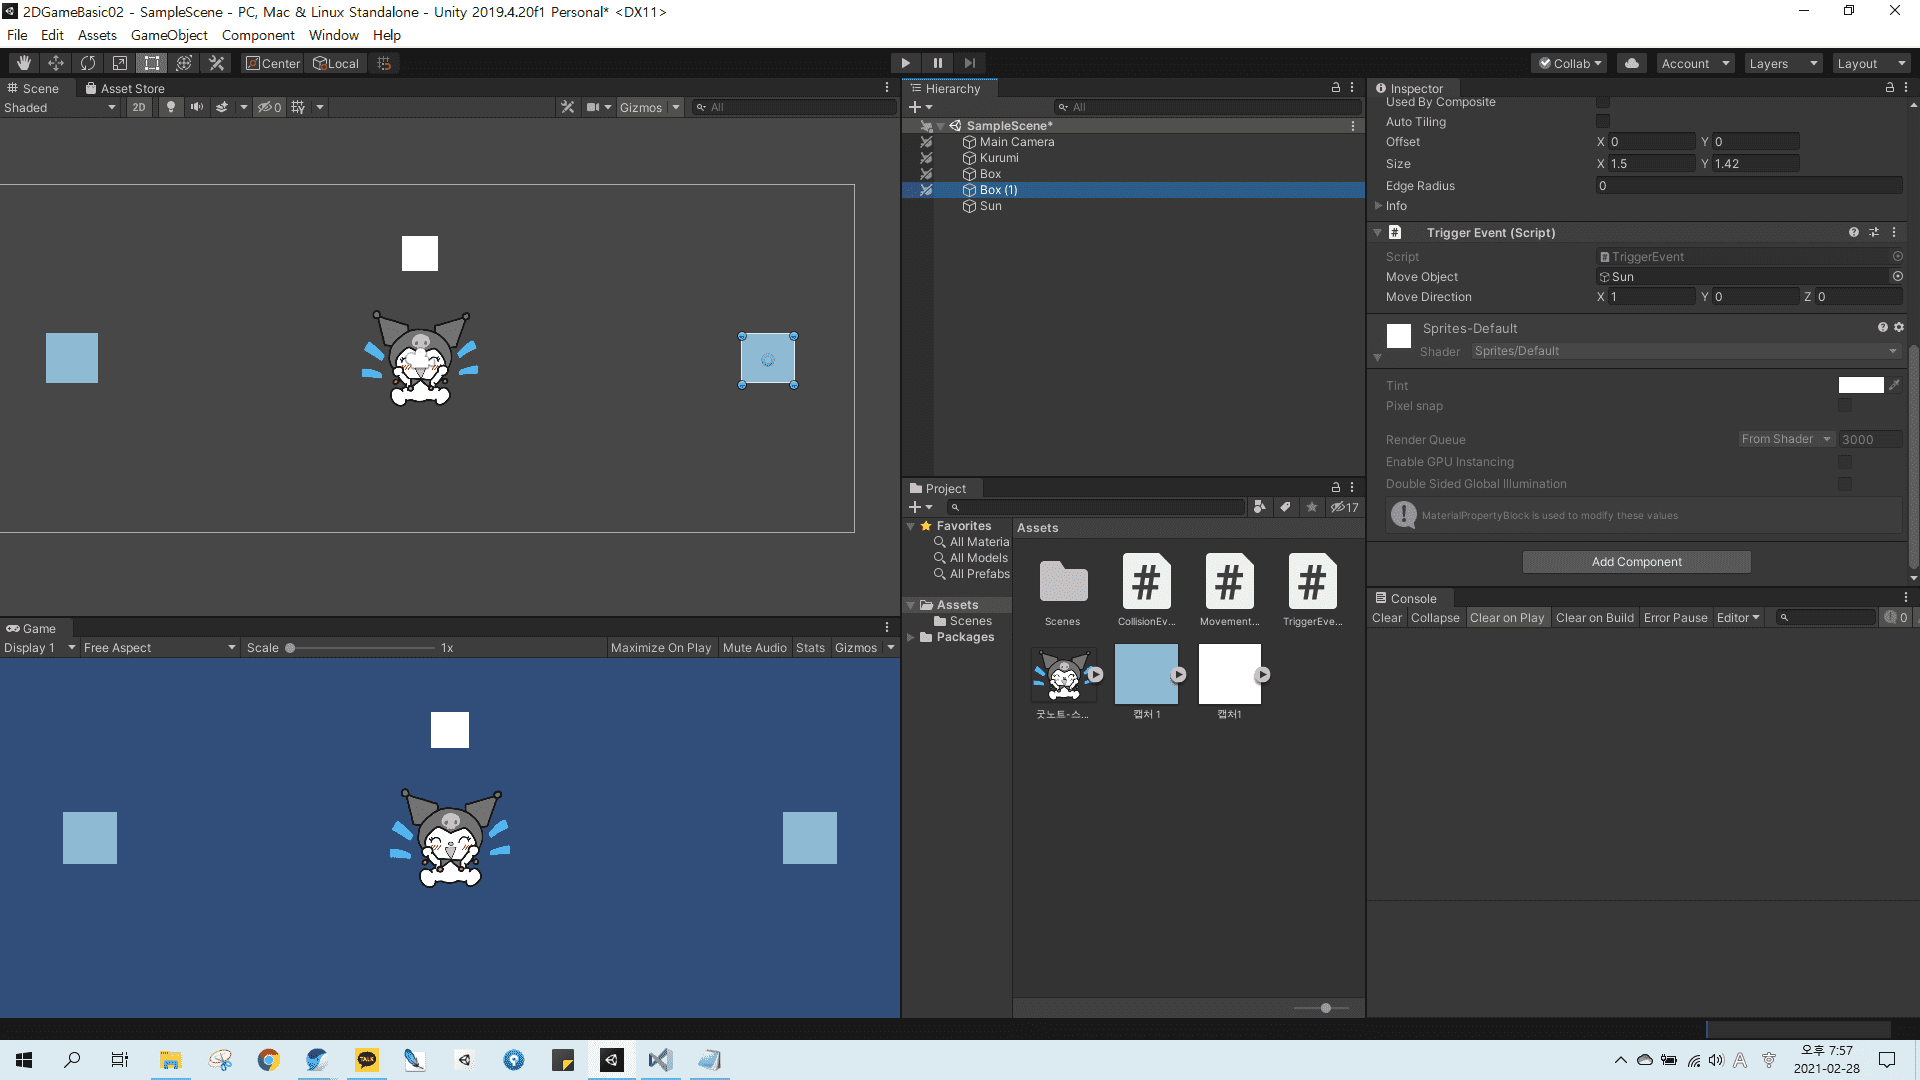
Task: Toggle Enable GPU Instancing checkbox
Action: click(1845, 462)
